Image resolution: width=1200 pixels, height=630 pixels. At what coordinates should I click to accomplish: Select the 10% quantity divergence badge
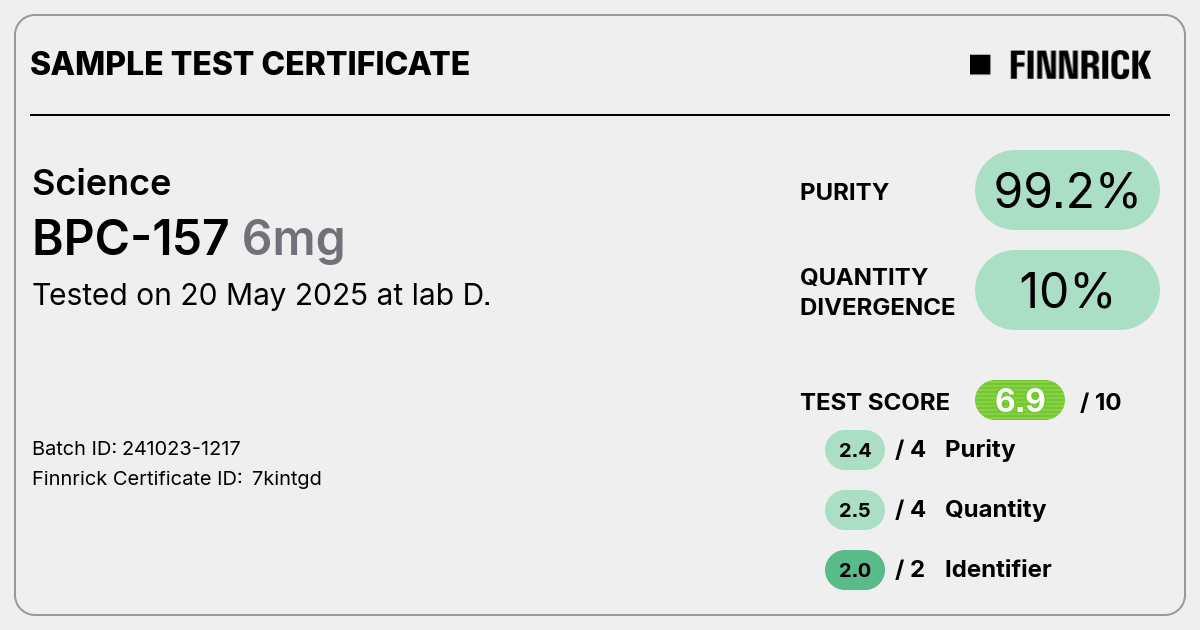pos(1067,290)
